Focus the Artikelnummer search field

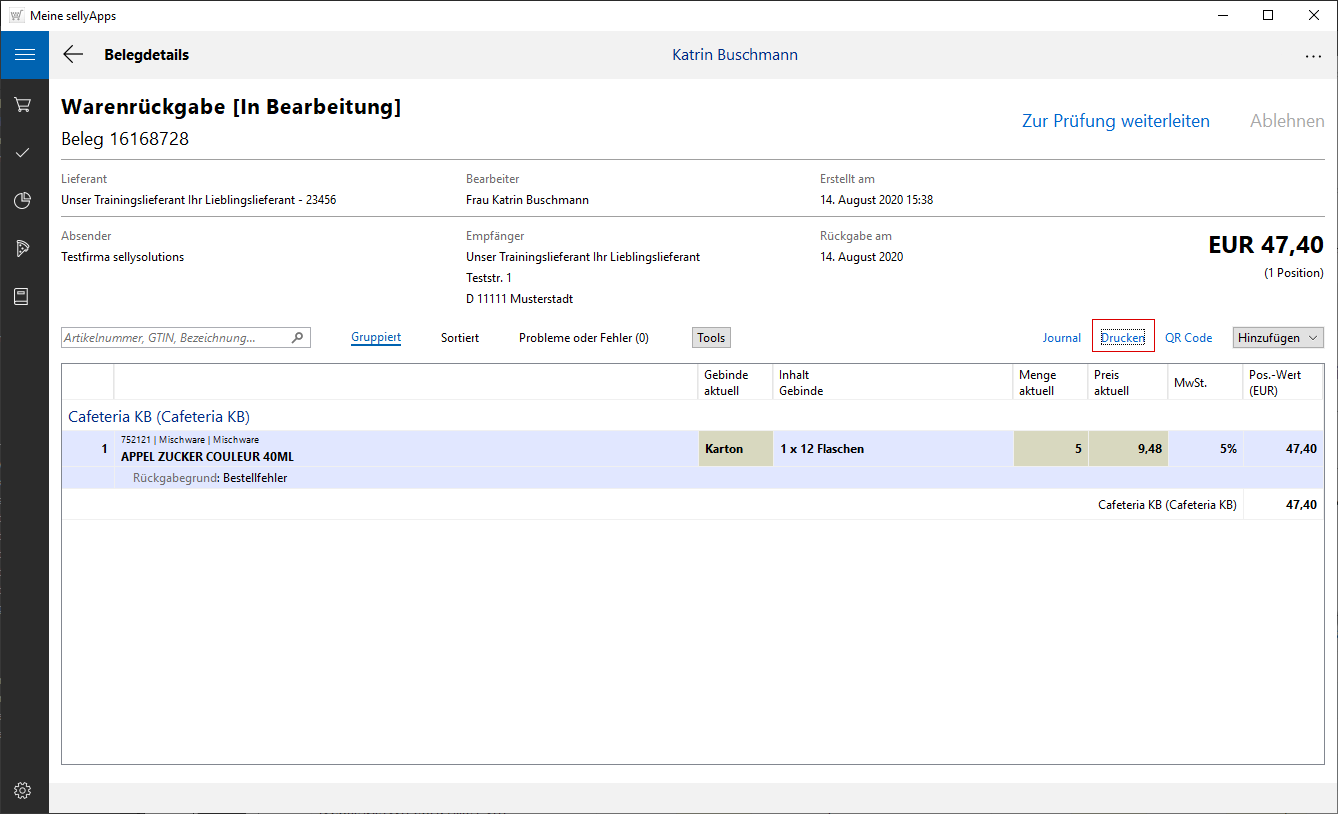click(x=175, y=338)
